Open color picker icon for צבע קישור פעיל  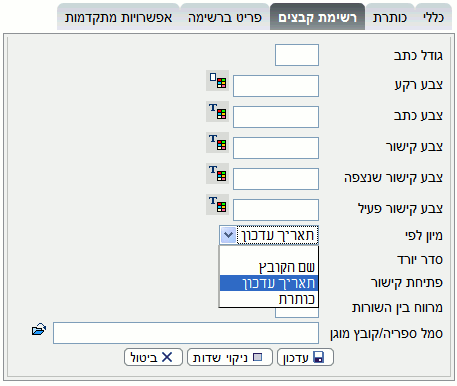[217, 205]
